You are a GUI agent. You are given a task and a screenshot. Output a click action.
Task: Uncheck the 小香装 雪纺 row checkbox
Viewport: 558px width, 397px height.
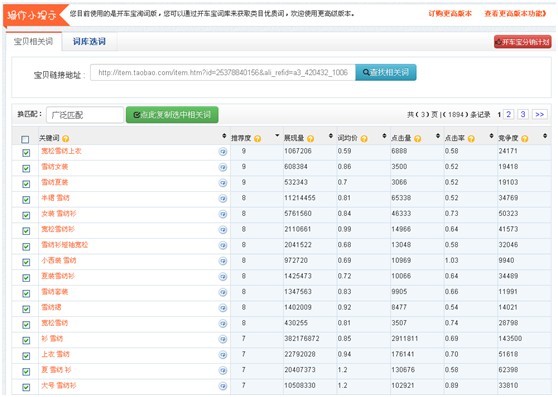click(x=26, y=262)
